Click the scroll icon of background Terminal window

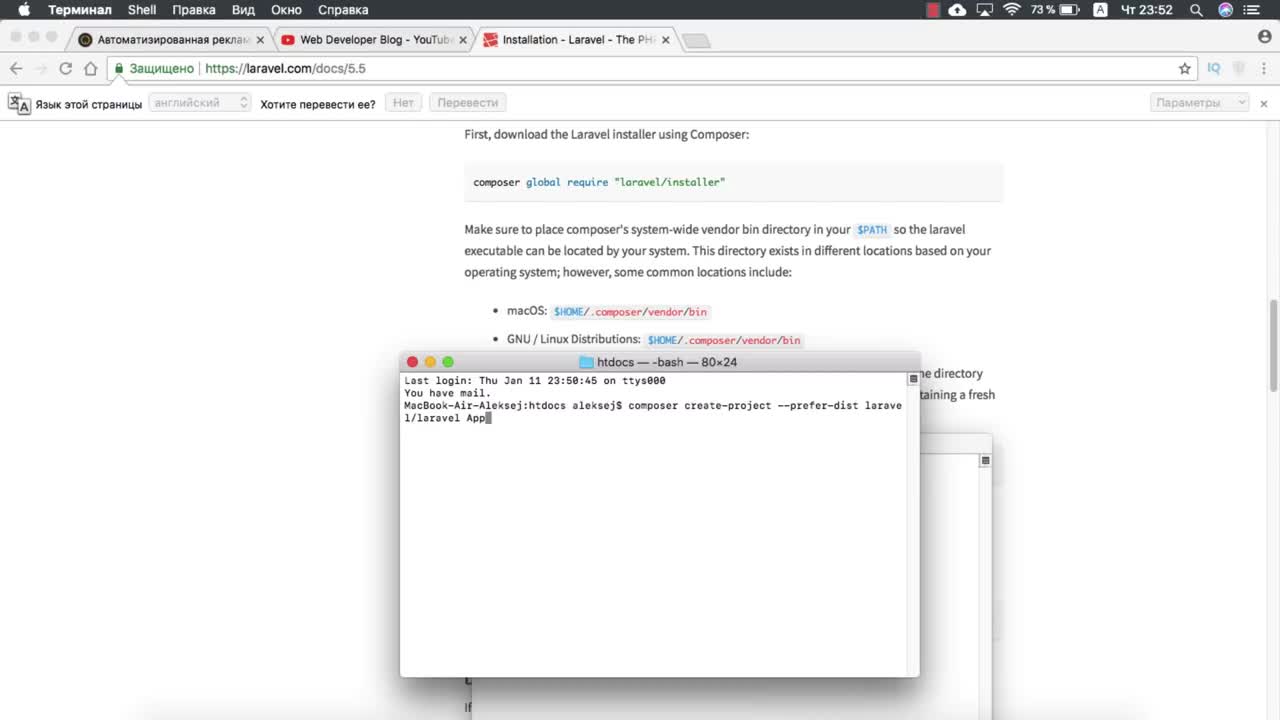tap(985, 460)
